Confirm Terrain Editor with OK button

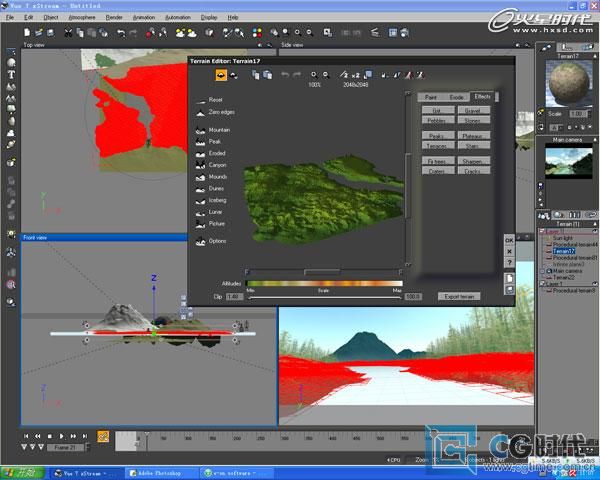(x=509, y=240)
